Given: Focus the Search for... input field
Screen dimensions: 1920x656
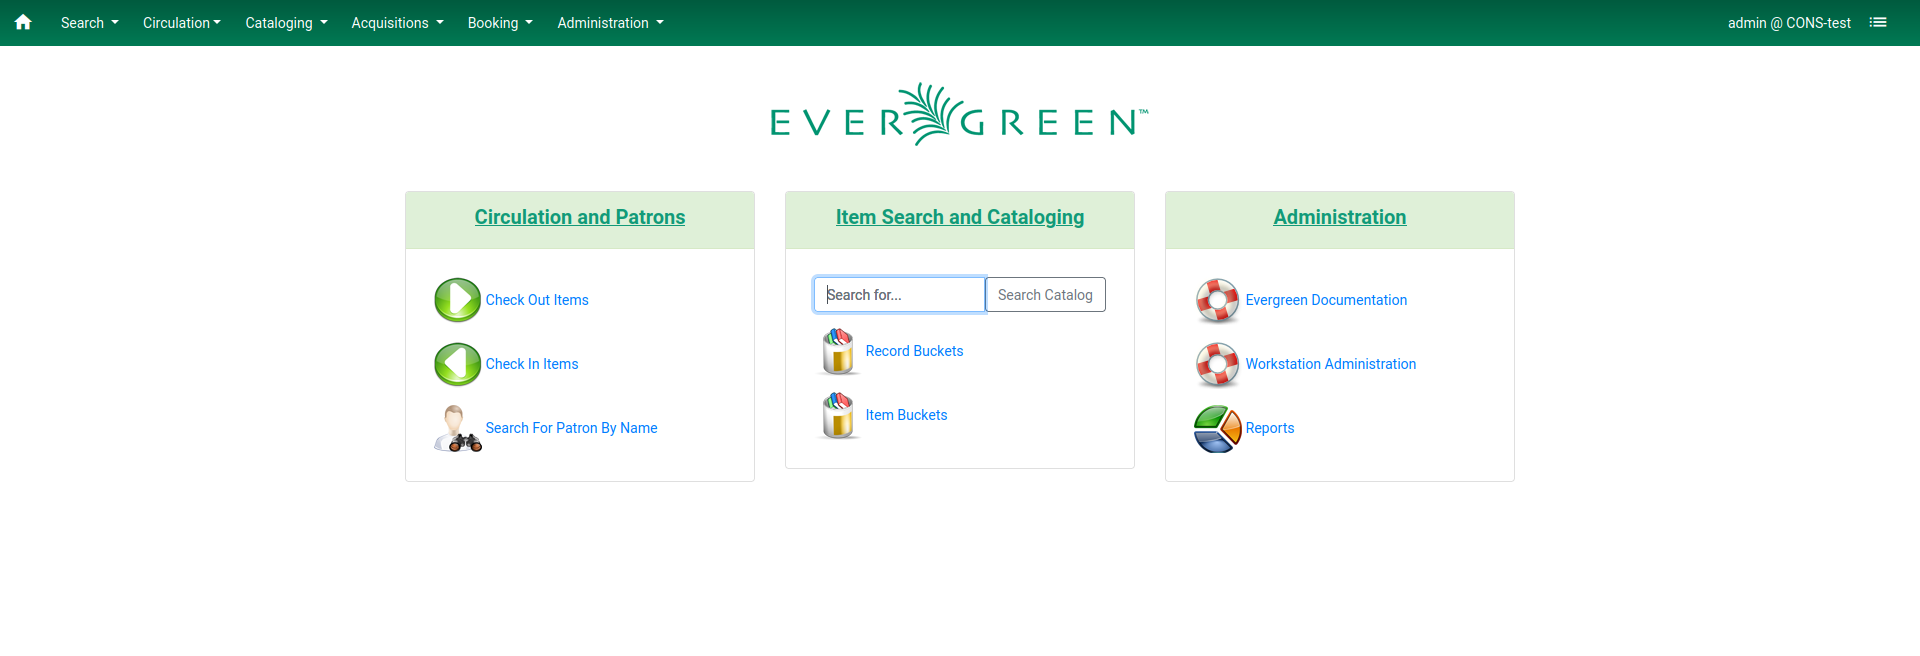Looking at the screenshot, I should coord(899,295).
